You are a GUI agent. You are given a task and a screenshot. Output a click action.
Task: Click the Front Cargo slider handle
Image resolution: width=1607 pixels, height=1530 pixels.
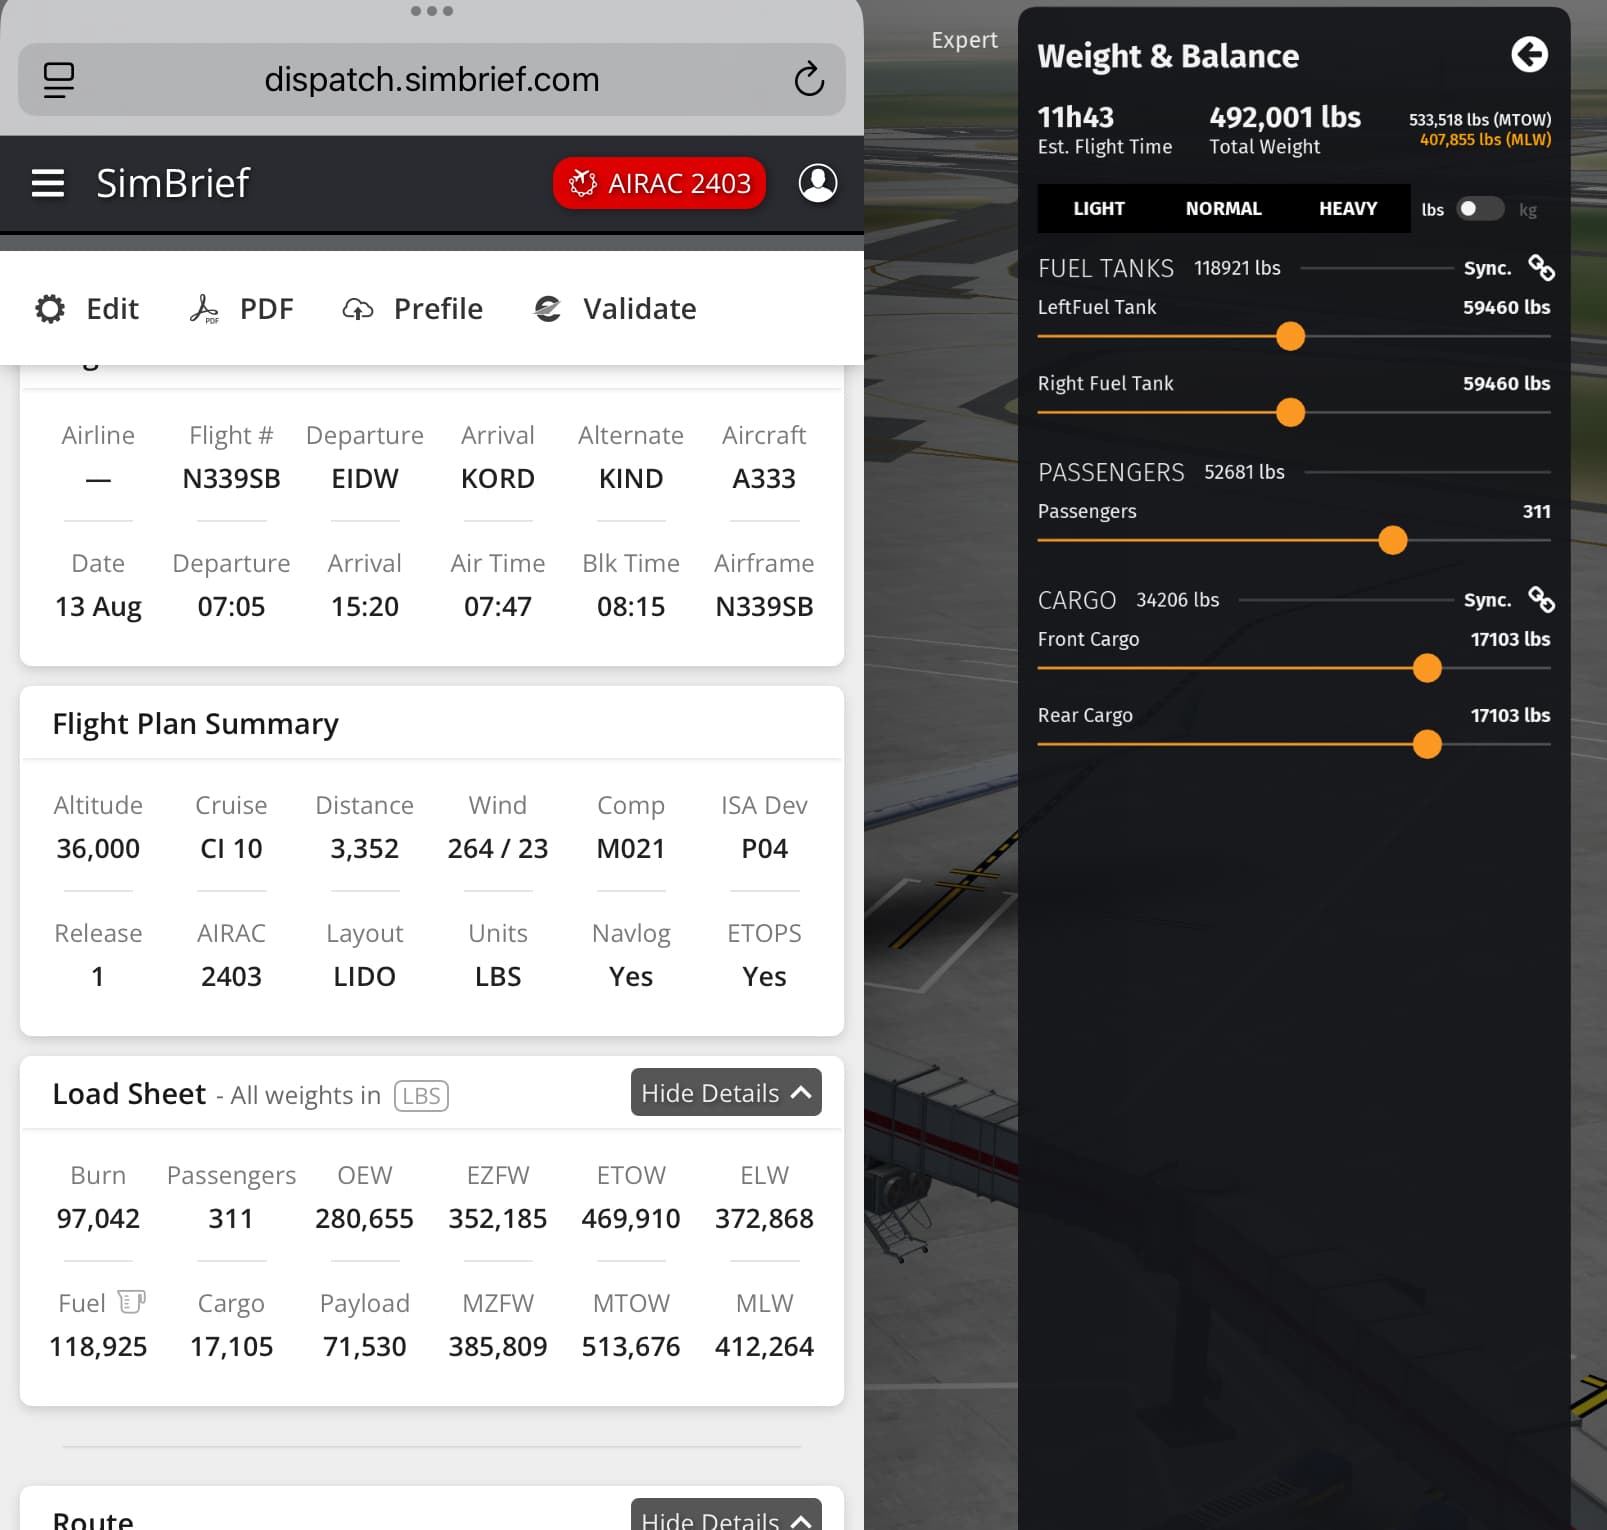[x=1427, y=668]
